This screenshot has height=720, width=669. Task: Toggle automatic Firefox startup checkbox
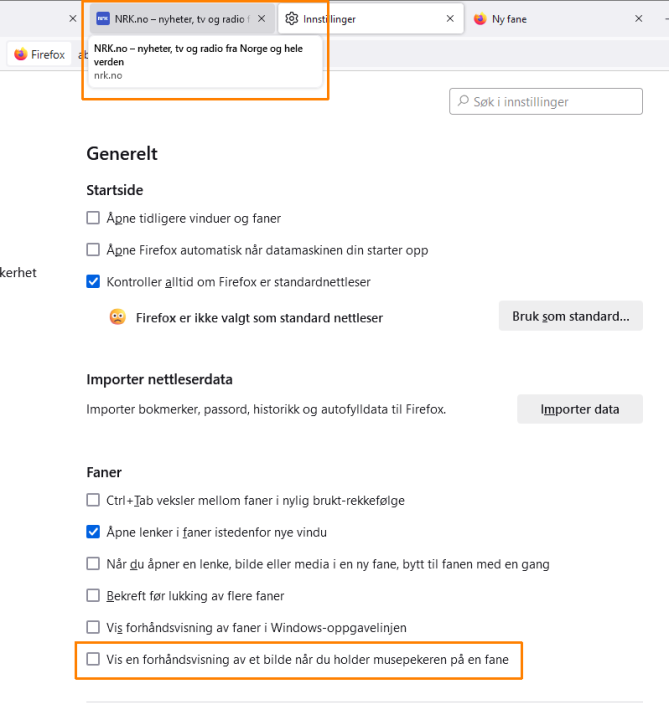coord(93,250)
